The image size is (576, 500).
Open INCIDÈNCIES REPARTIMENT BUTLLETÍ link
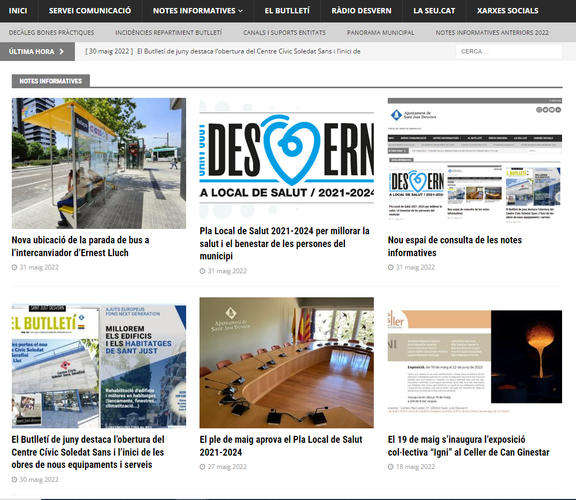169,32
